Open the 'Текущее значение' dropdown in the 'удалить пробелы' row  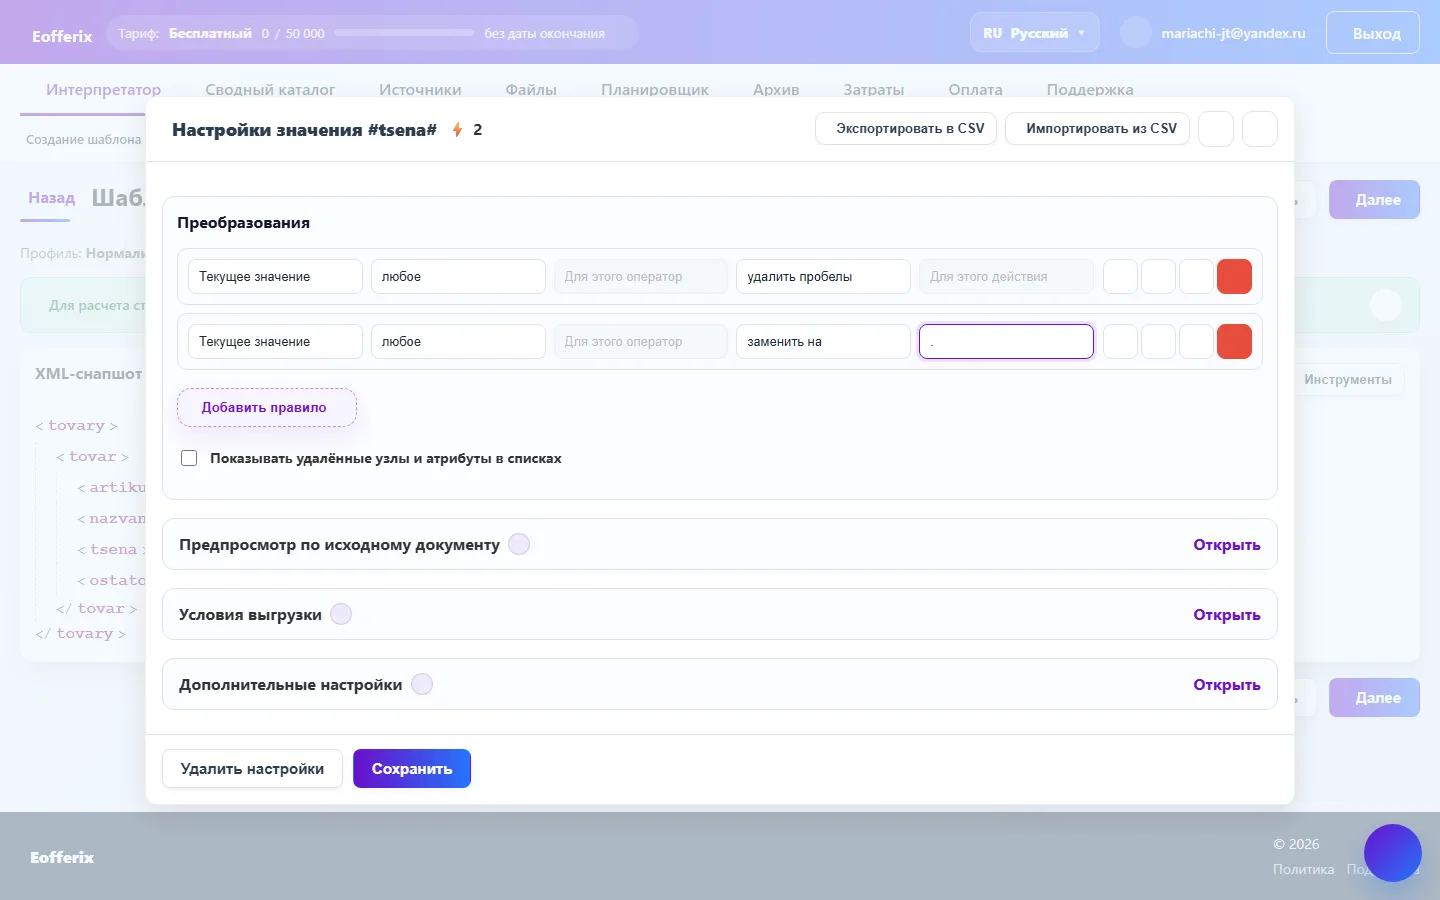click(275, 277)
